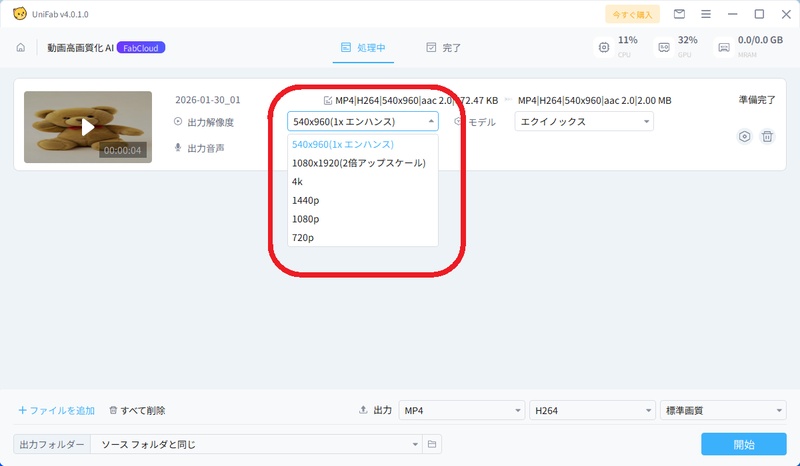Click the UniFab v4.0.1.0 title text

[x=60, y=14]
